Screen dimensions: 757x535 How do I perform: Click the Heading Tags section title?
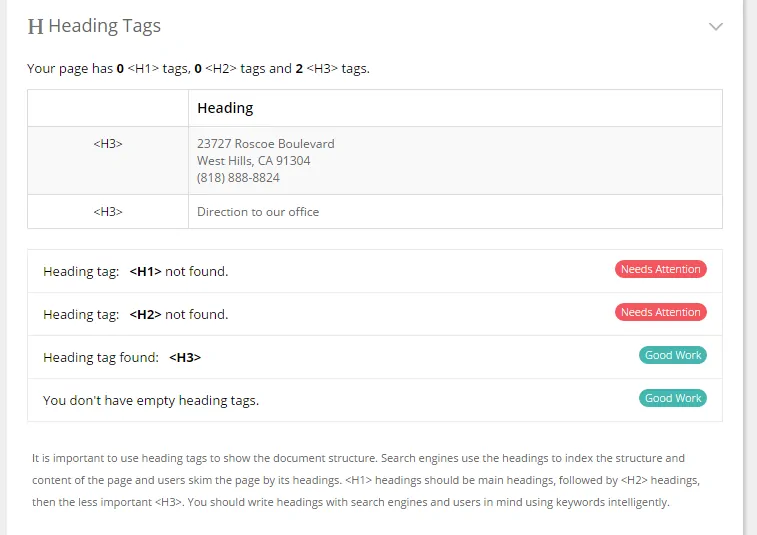coord(105,26)
